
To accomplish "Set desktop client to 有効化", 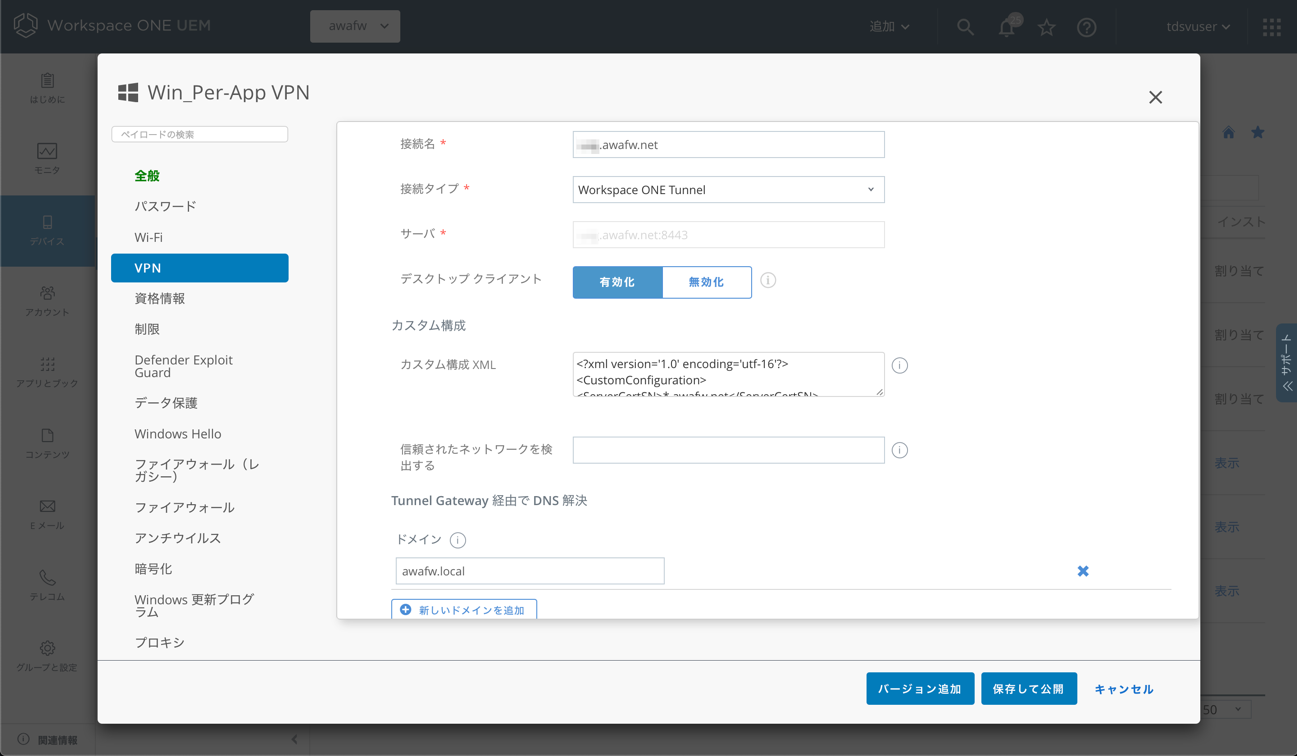I will (617, 282).
